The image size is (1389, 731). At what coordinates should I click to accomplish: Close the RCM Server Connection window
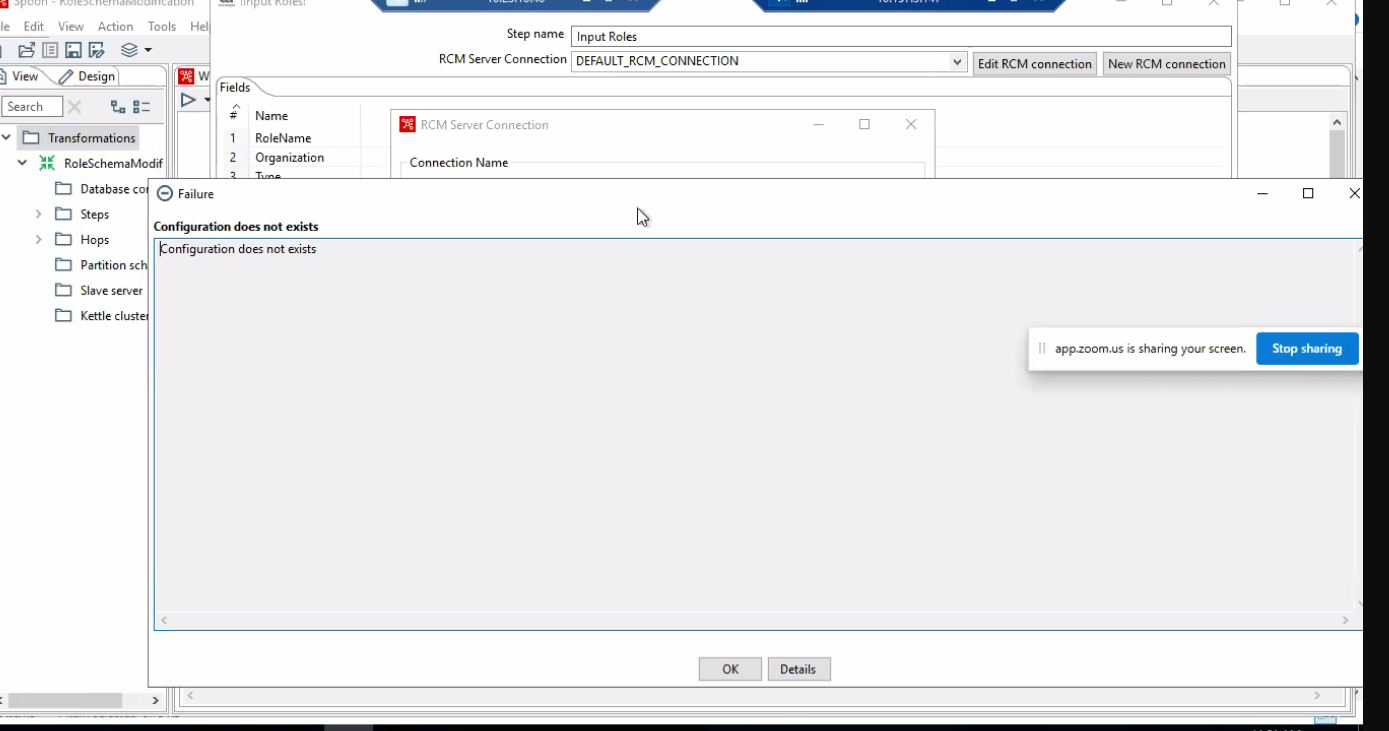[911, 125]
